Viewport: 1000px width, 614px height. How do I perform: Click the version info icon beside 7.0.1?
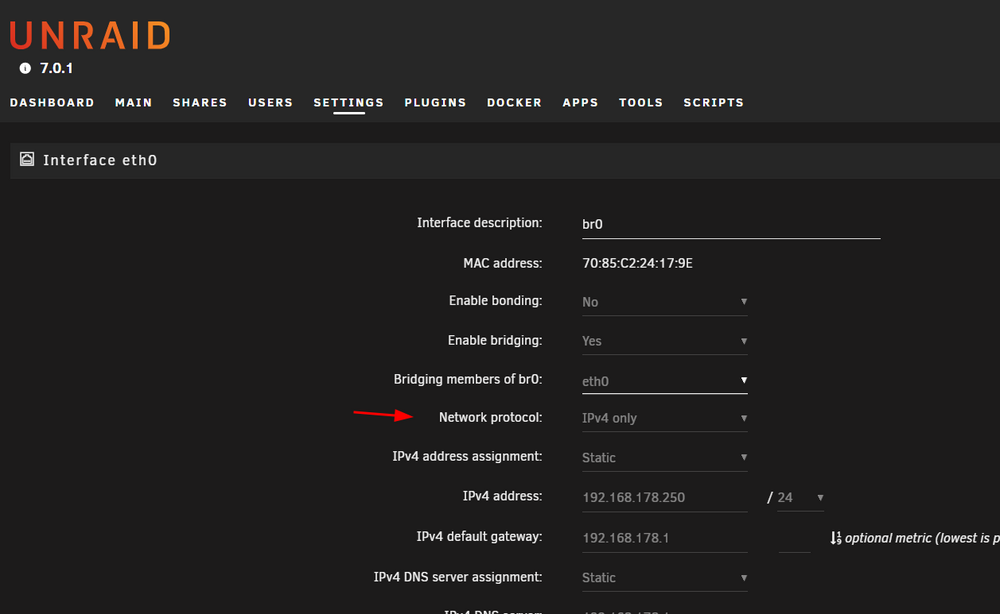(x=25, y=68)
